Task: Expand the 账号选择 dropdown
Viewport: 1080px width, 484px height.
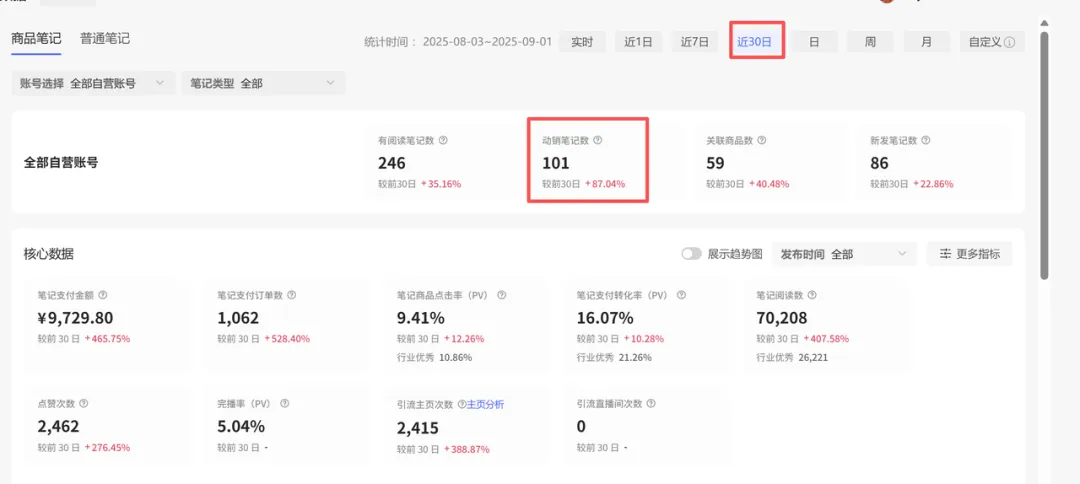Action: 94,84
